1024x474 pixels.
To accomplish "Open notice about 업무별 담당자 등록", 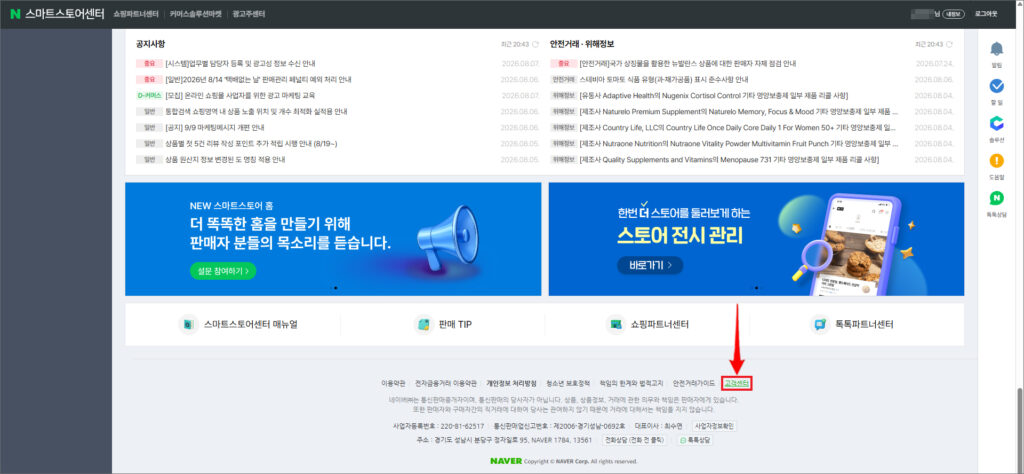I will [x=241, y=64].
